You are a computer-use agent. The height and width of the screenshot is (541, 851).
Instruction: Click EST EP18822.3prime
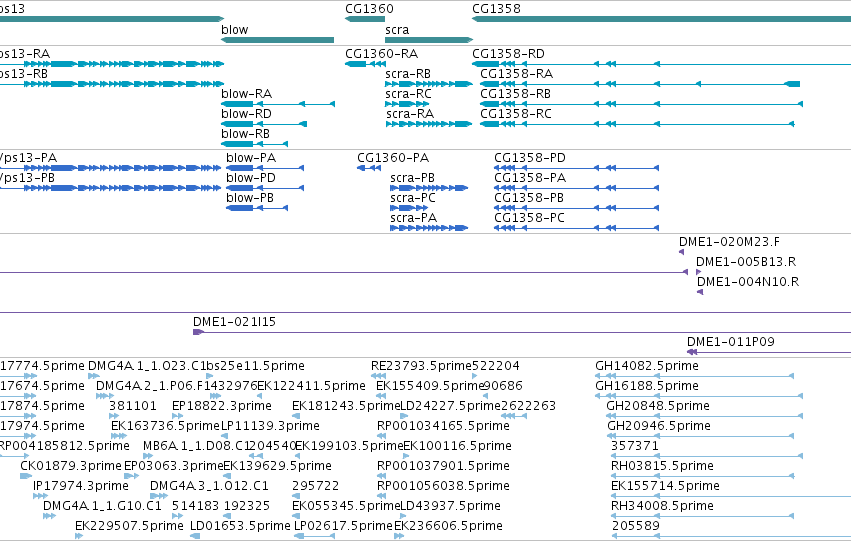[x=177, y=416]
